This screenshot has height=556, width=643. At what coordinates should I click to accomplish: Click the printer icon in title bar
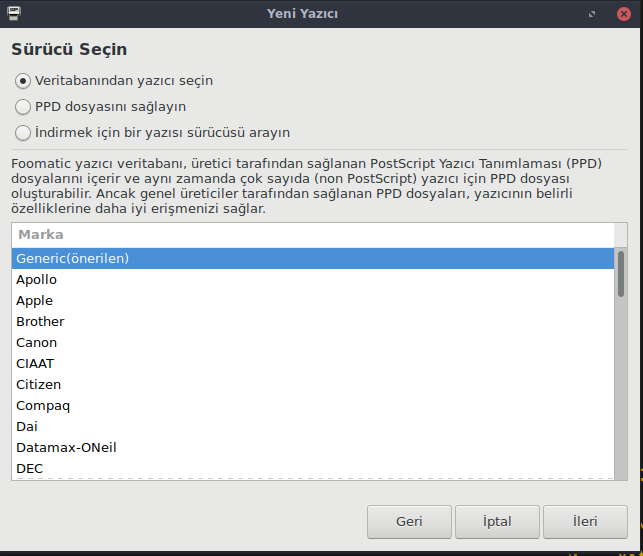(11, 14)
